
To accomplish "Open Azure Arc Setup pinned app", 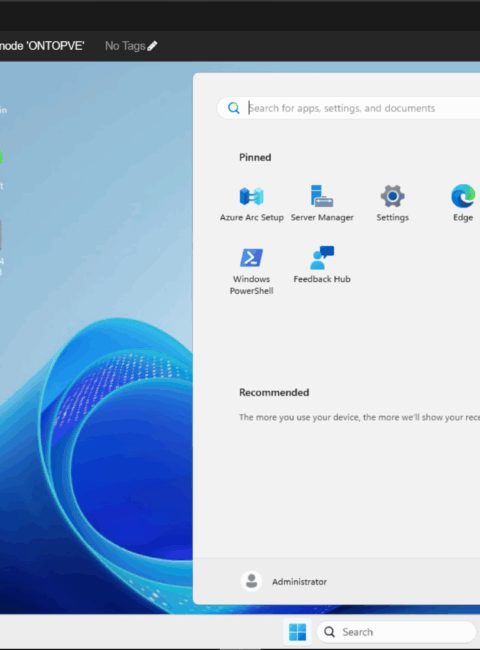I will point(252,204).
